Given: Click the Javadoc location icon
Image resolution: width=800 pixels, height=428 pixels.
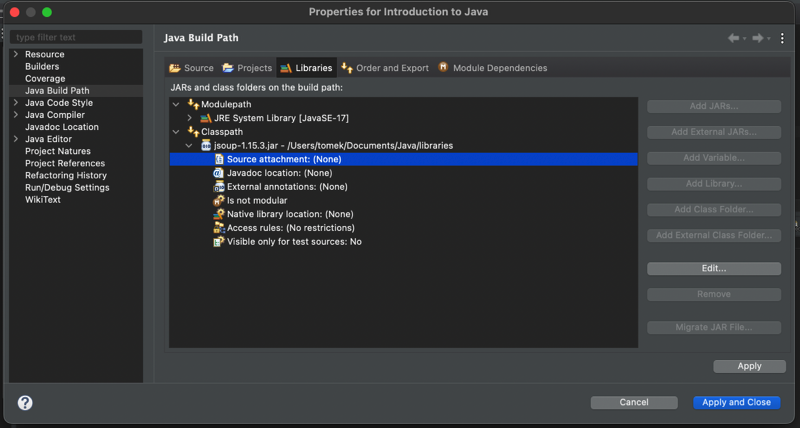Looking at the screenshot, I should (x=219, y=173).
